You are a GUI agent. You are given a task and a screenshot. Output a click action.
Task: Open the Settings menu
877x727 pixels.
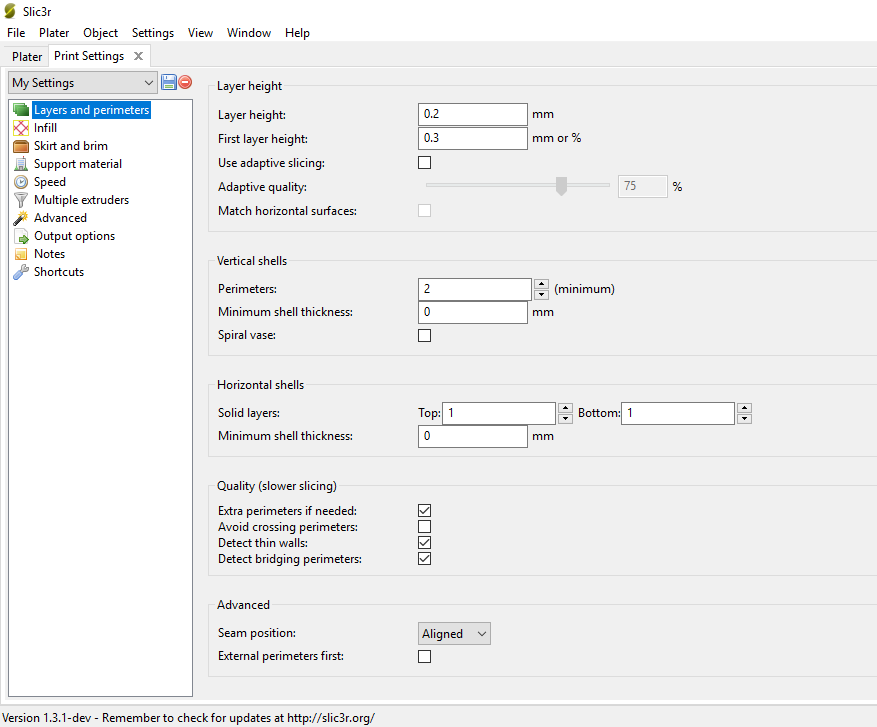click(x=152, y=33)
